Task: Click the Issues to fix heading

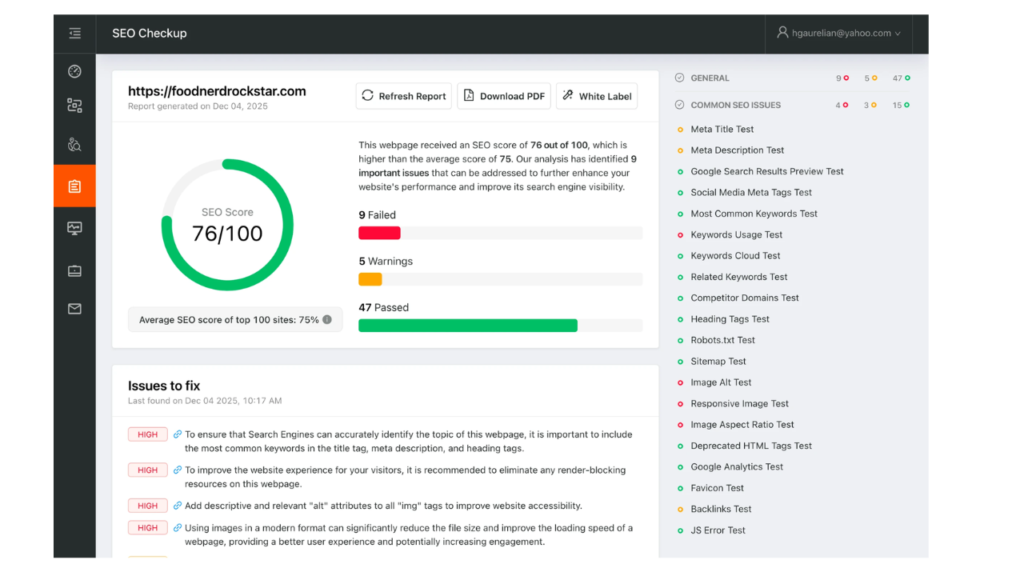Action: click(164, 386)
